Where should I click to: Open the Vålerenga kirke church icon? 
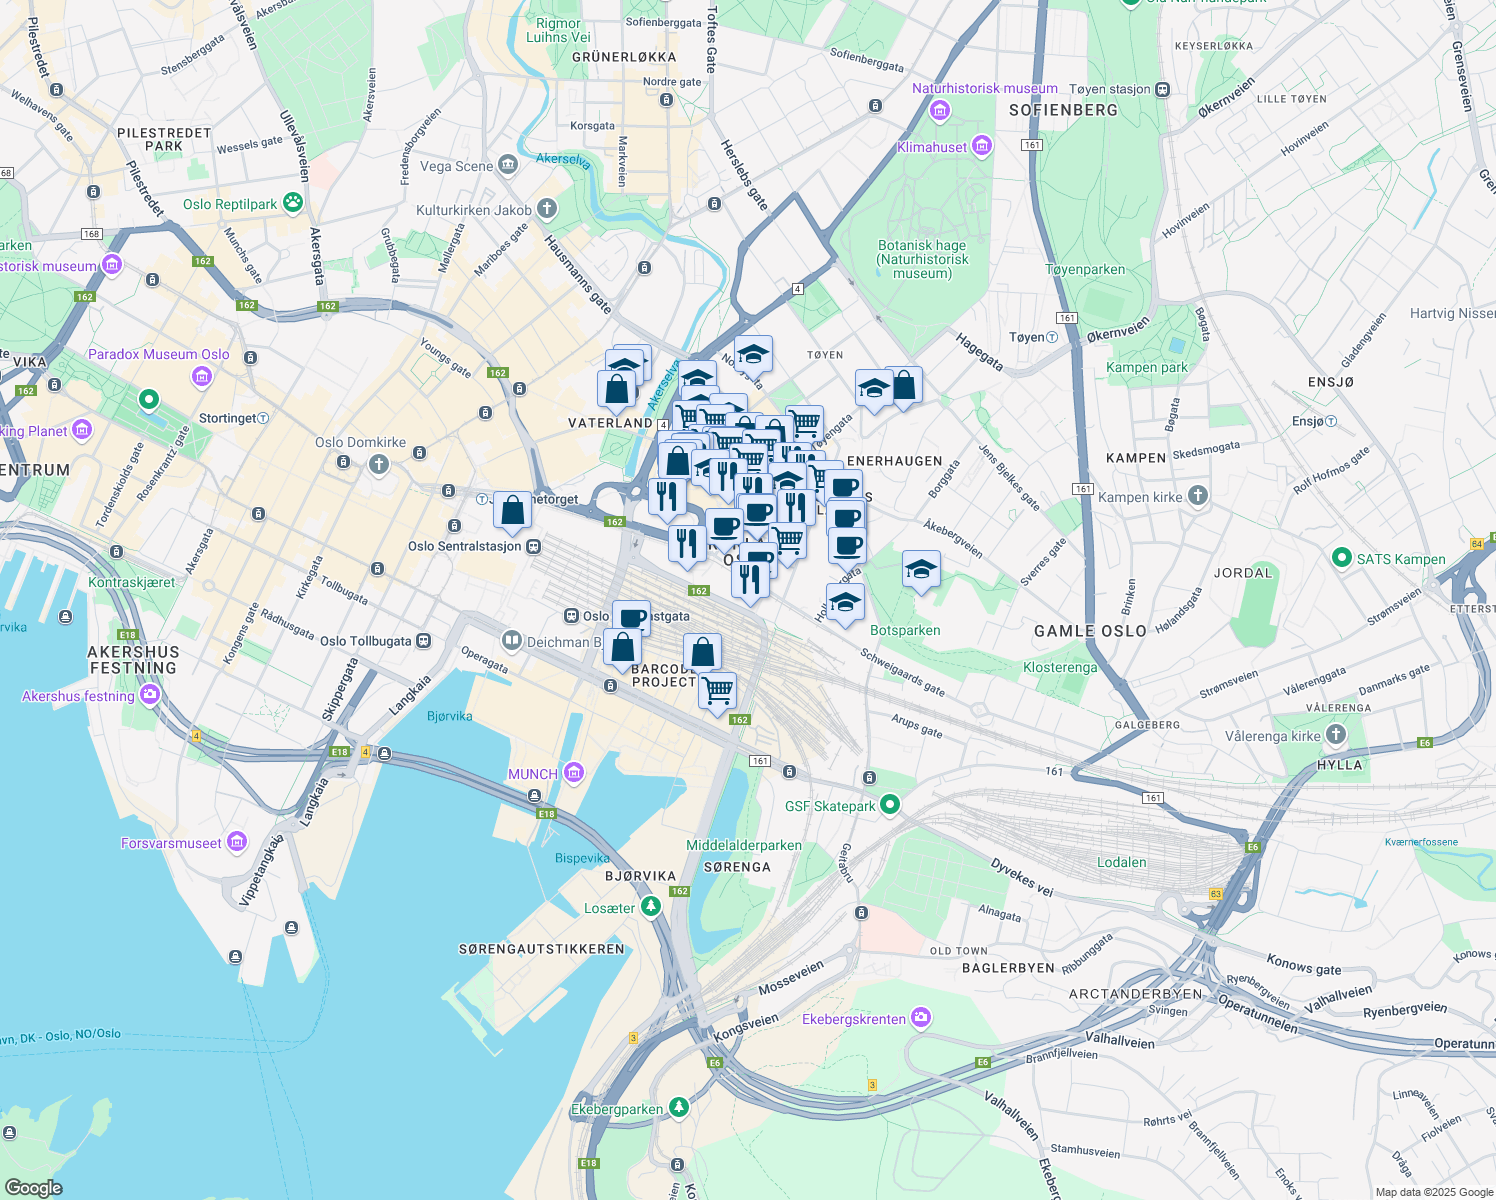(1336, 735)
